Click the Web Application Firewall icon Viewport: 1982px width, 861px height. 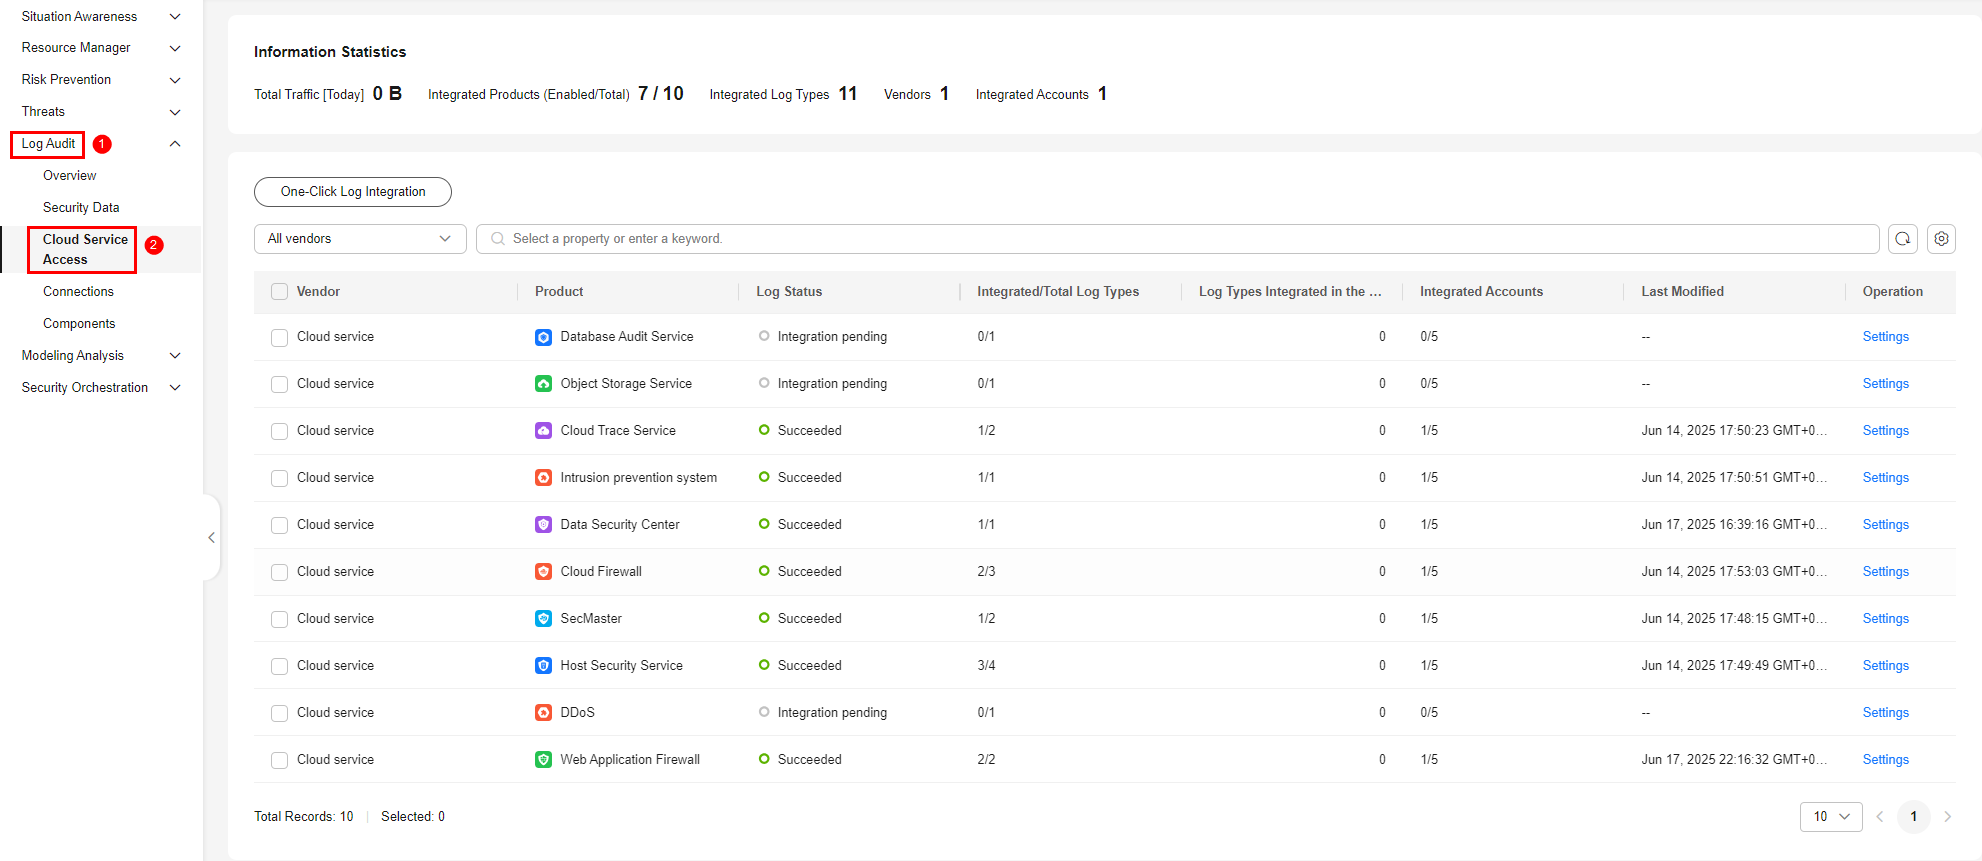tap(543, 760)
